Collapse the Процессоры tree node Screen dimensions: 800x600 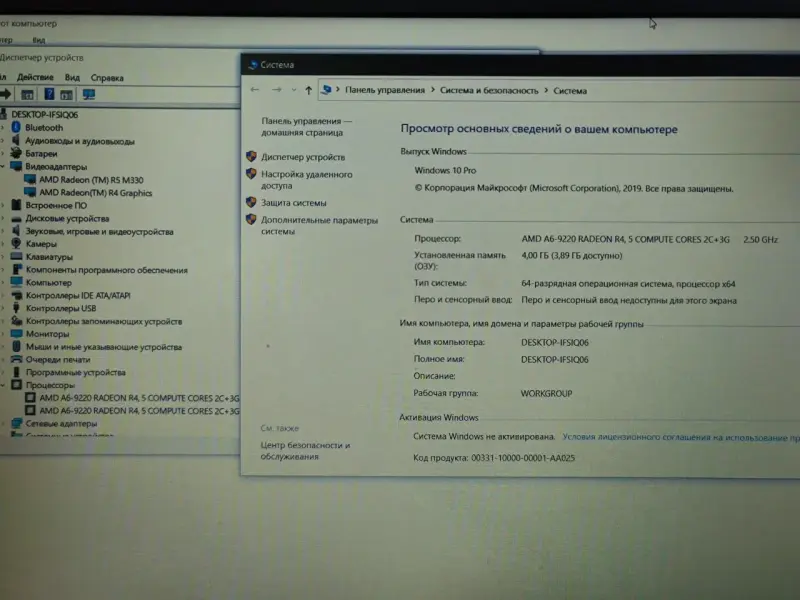point(4,385)
